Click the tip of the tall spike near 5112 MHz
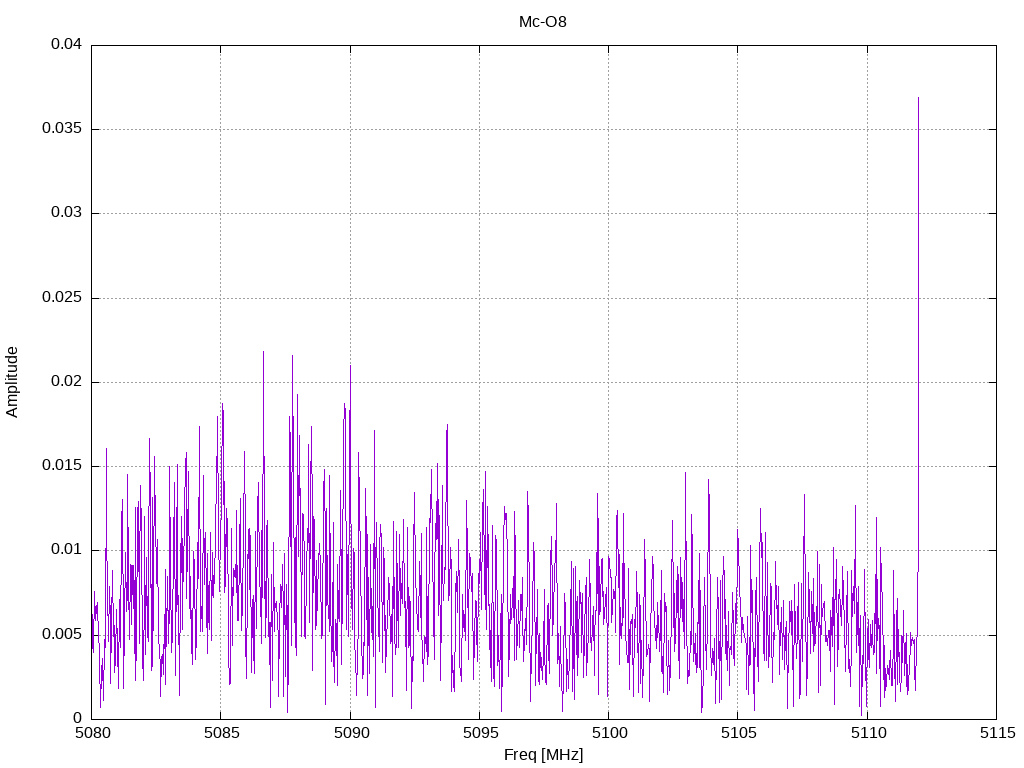The height and width of the screenshot is (768, 1024). pyautogui.click(x=918, y=98)
